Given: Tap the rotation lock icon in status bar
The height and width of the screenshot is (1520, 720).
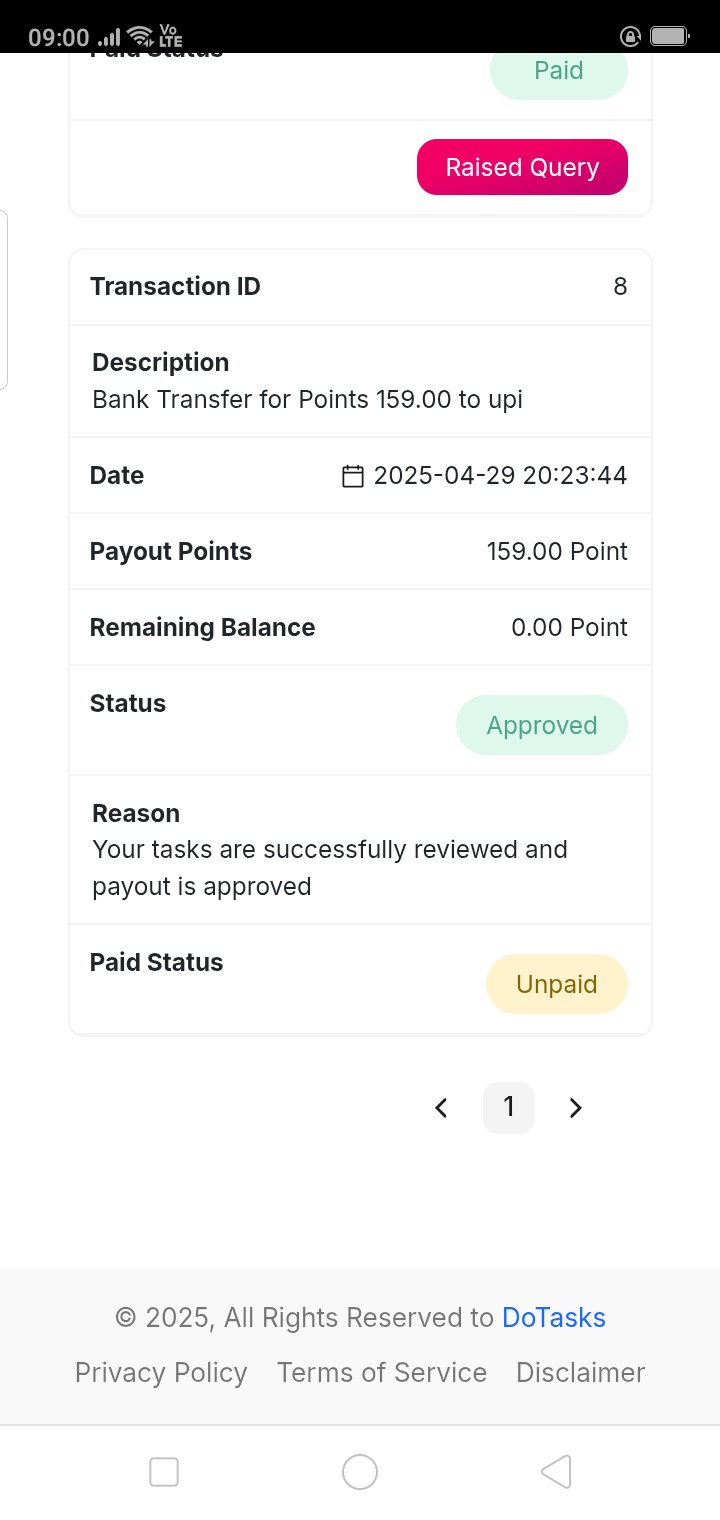Looking at the screenshot, I should (x=630, y=37).
